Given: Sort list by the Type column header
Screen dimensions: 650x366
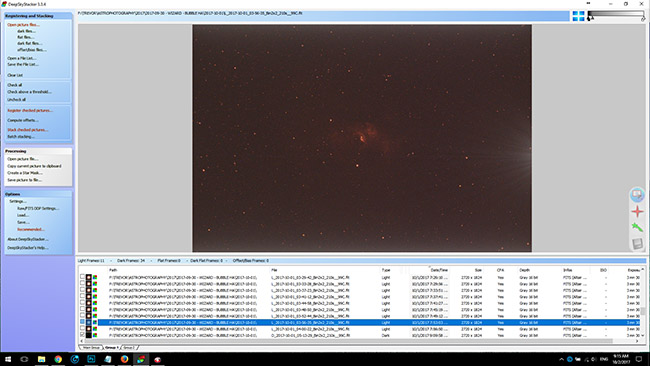Looking at the screenshot, I should tap(386, 270).
